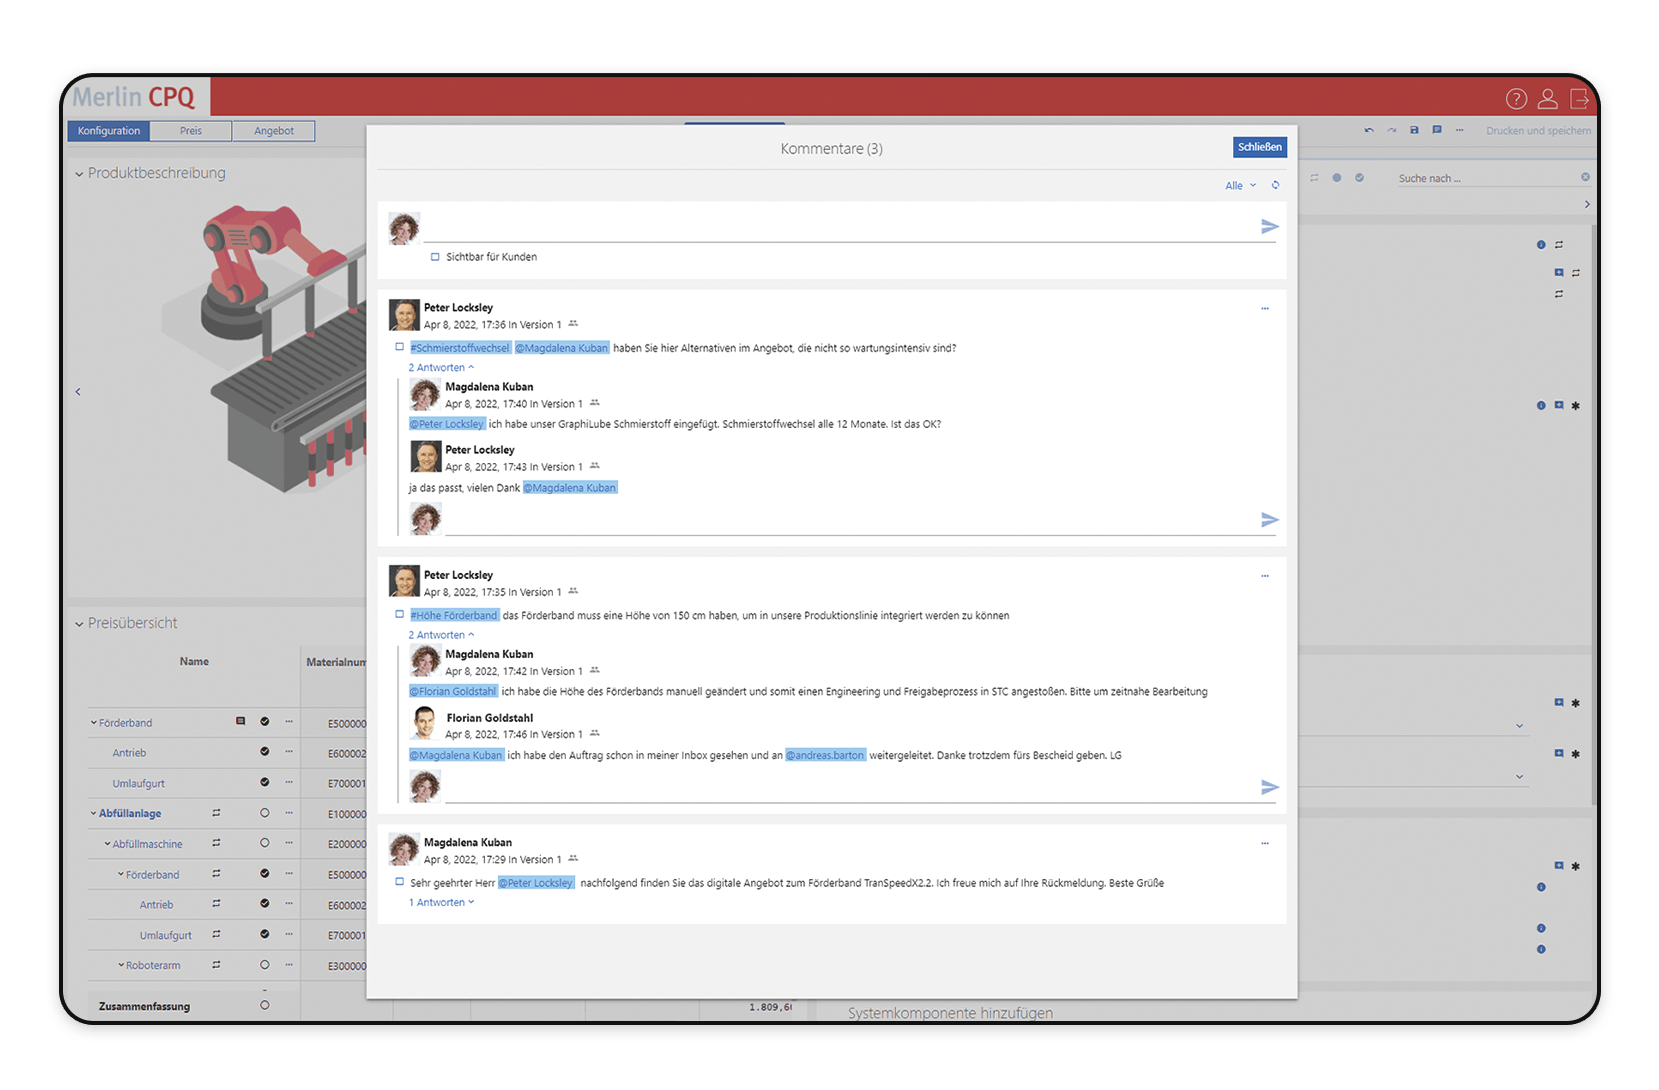Click the save disk icon
The image size is (1659, 1090).
(x=1414, y=130)
